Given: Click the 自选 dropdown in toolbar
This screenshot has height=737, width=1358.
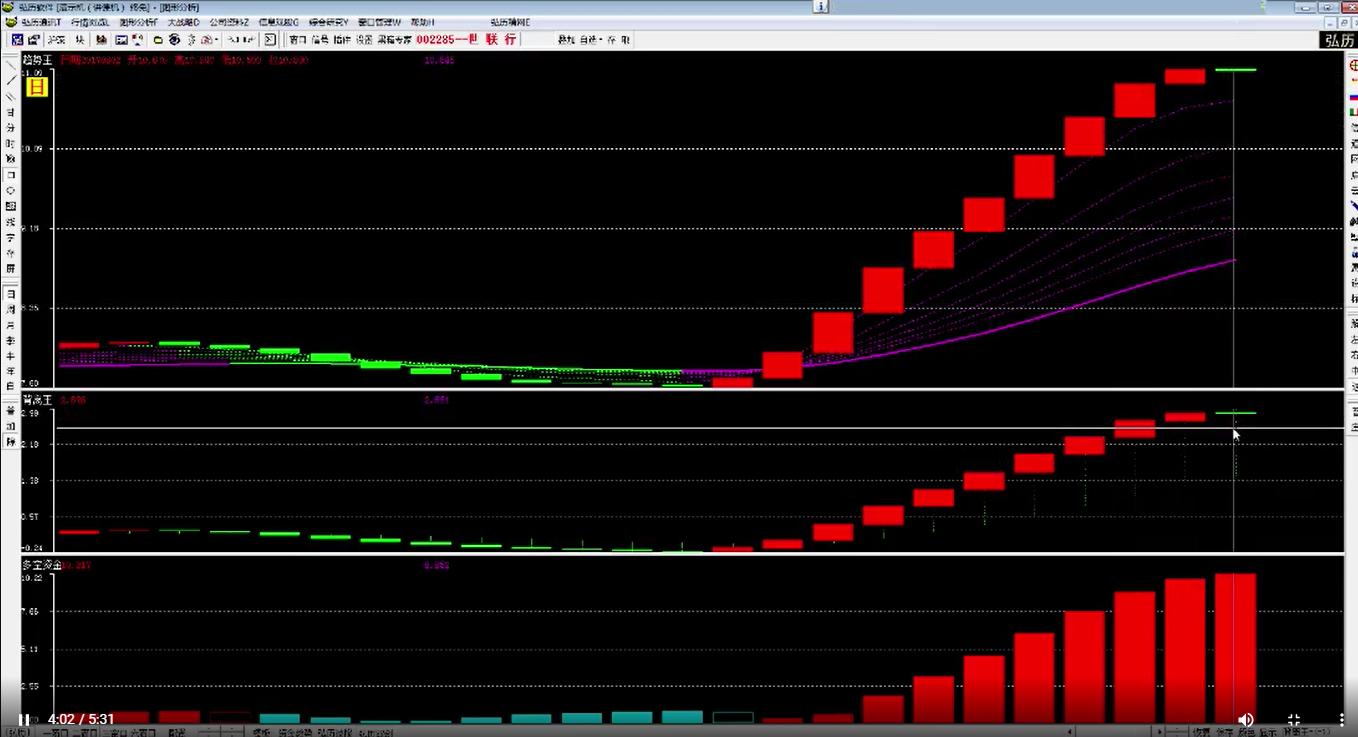Looking at the screenshot, I should tap(591, 40).
